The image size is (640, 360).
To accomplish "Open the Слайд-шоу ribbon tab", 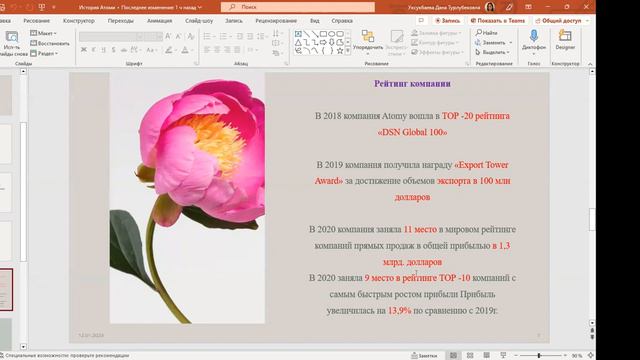I will pyautogui.click(x=199, y=21).
